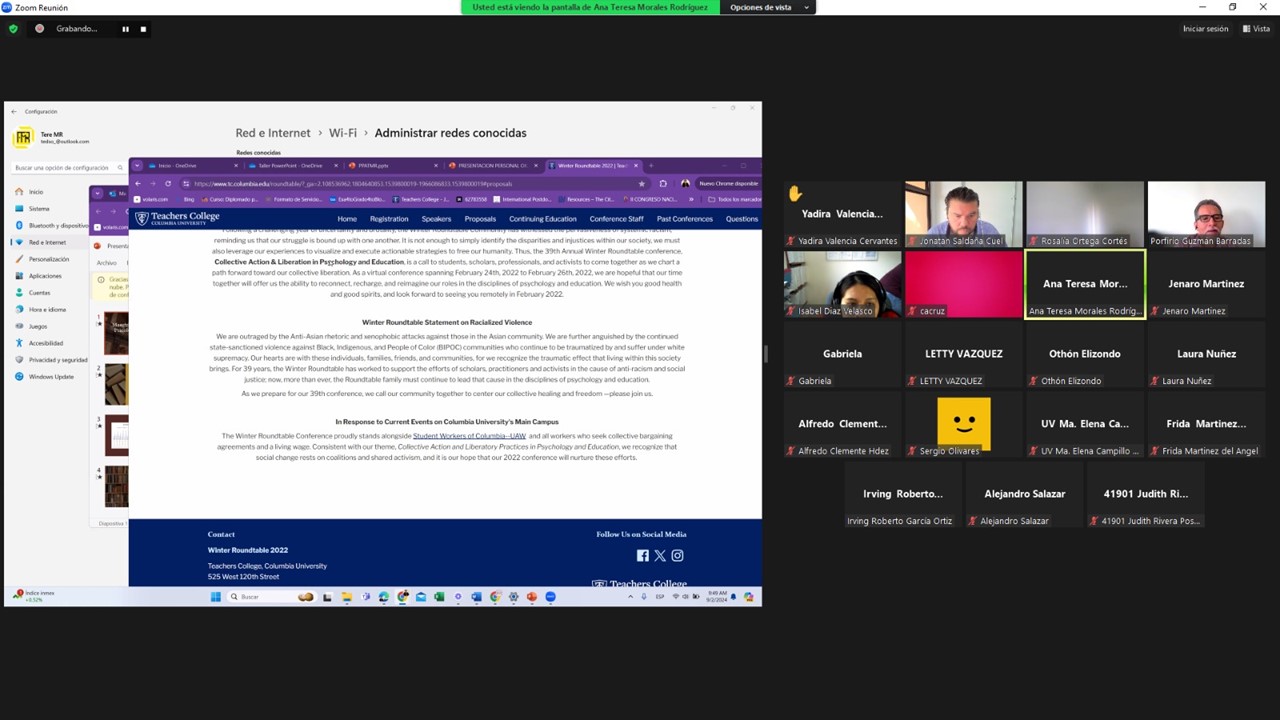
Task: Open the Vista layout menu
Action: [x=1256, y=29]
